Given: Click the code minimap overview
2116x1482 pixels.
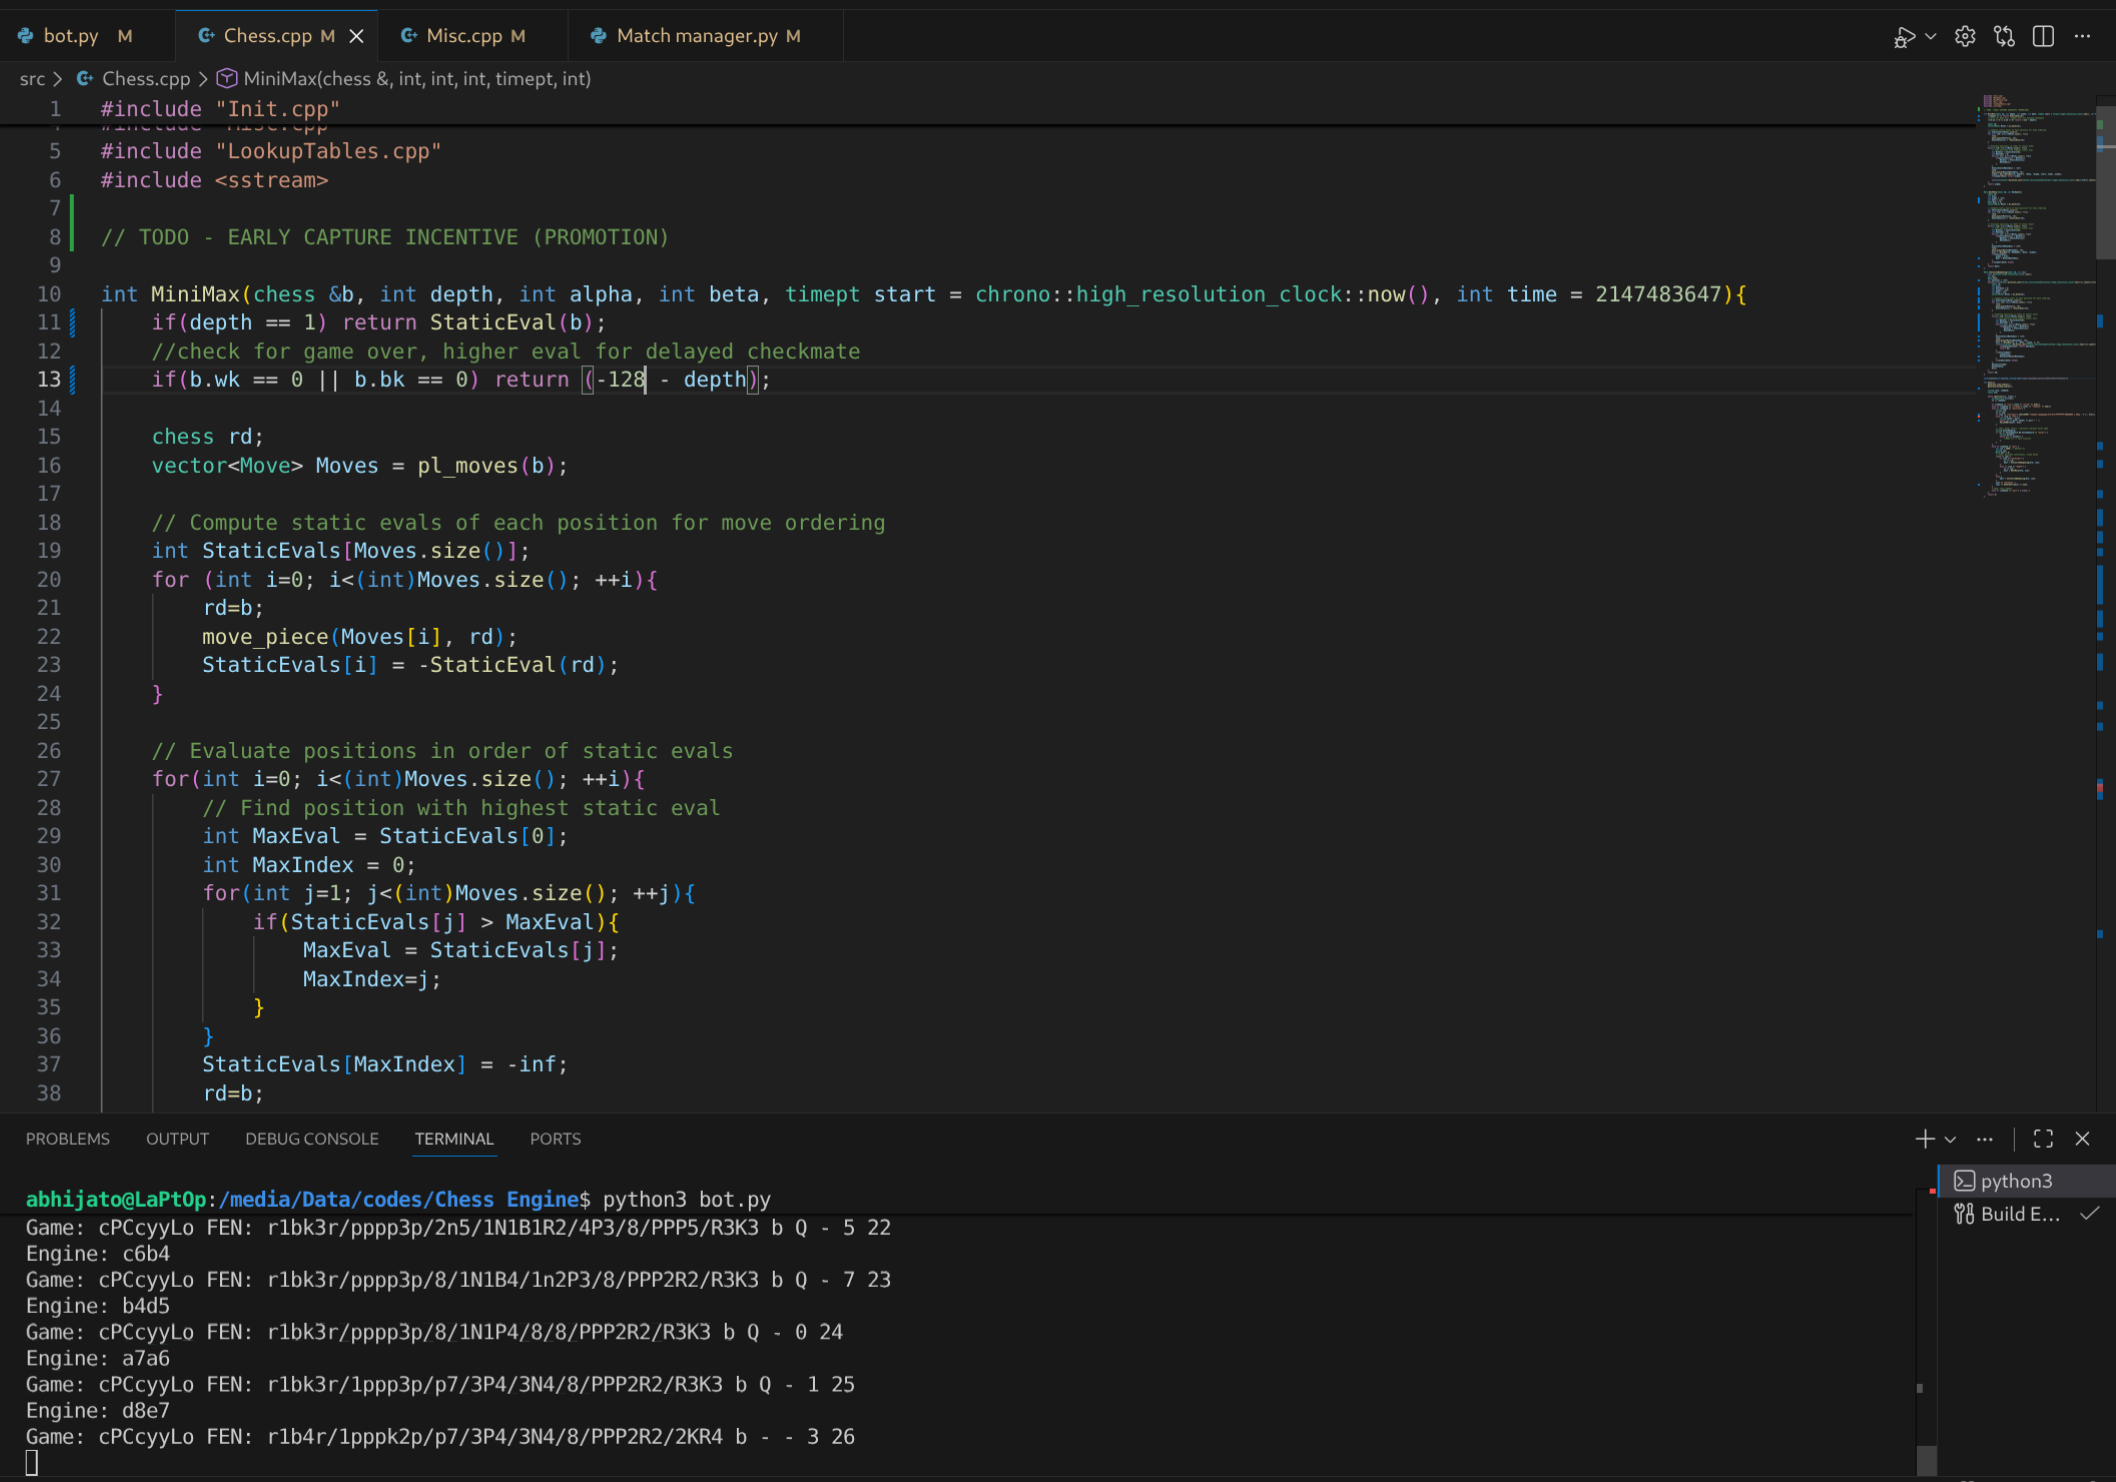Looking at the screenshot, I should (2035, 300).
